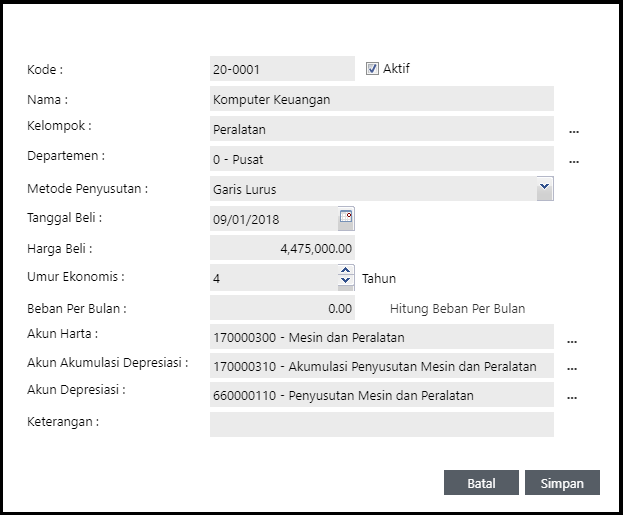Image resolution: width=623 pixels, height=515 pixels.
Task: Decrease Umur Ekonomis with down arrow
Action: 346,282
